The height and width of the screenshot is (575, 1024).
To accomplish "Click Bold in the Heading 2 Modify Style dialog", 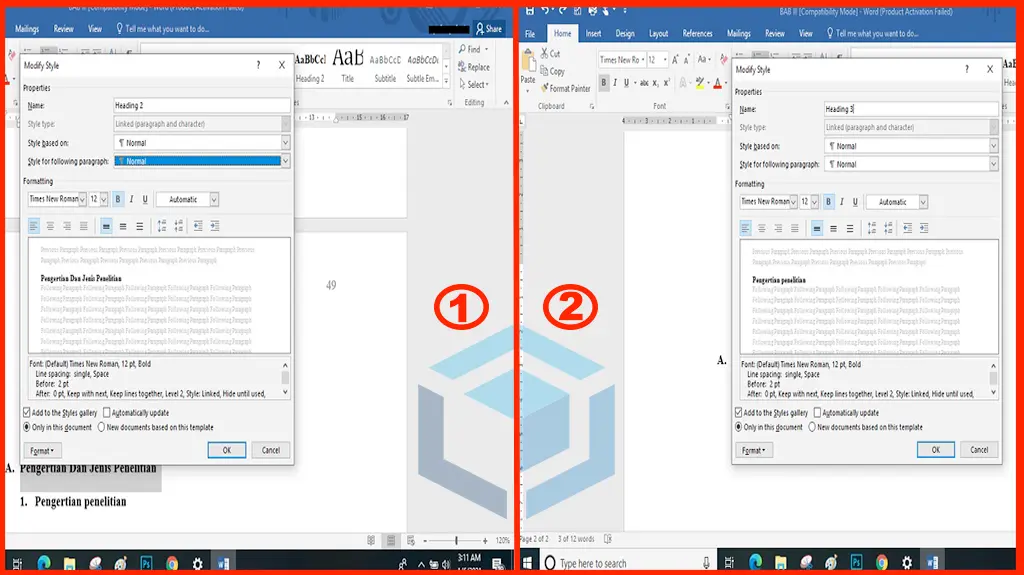I will coord(118,199).
